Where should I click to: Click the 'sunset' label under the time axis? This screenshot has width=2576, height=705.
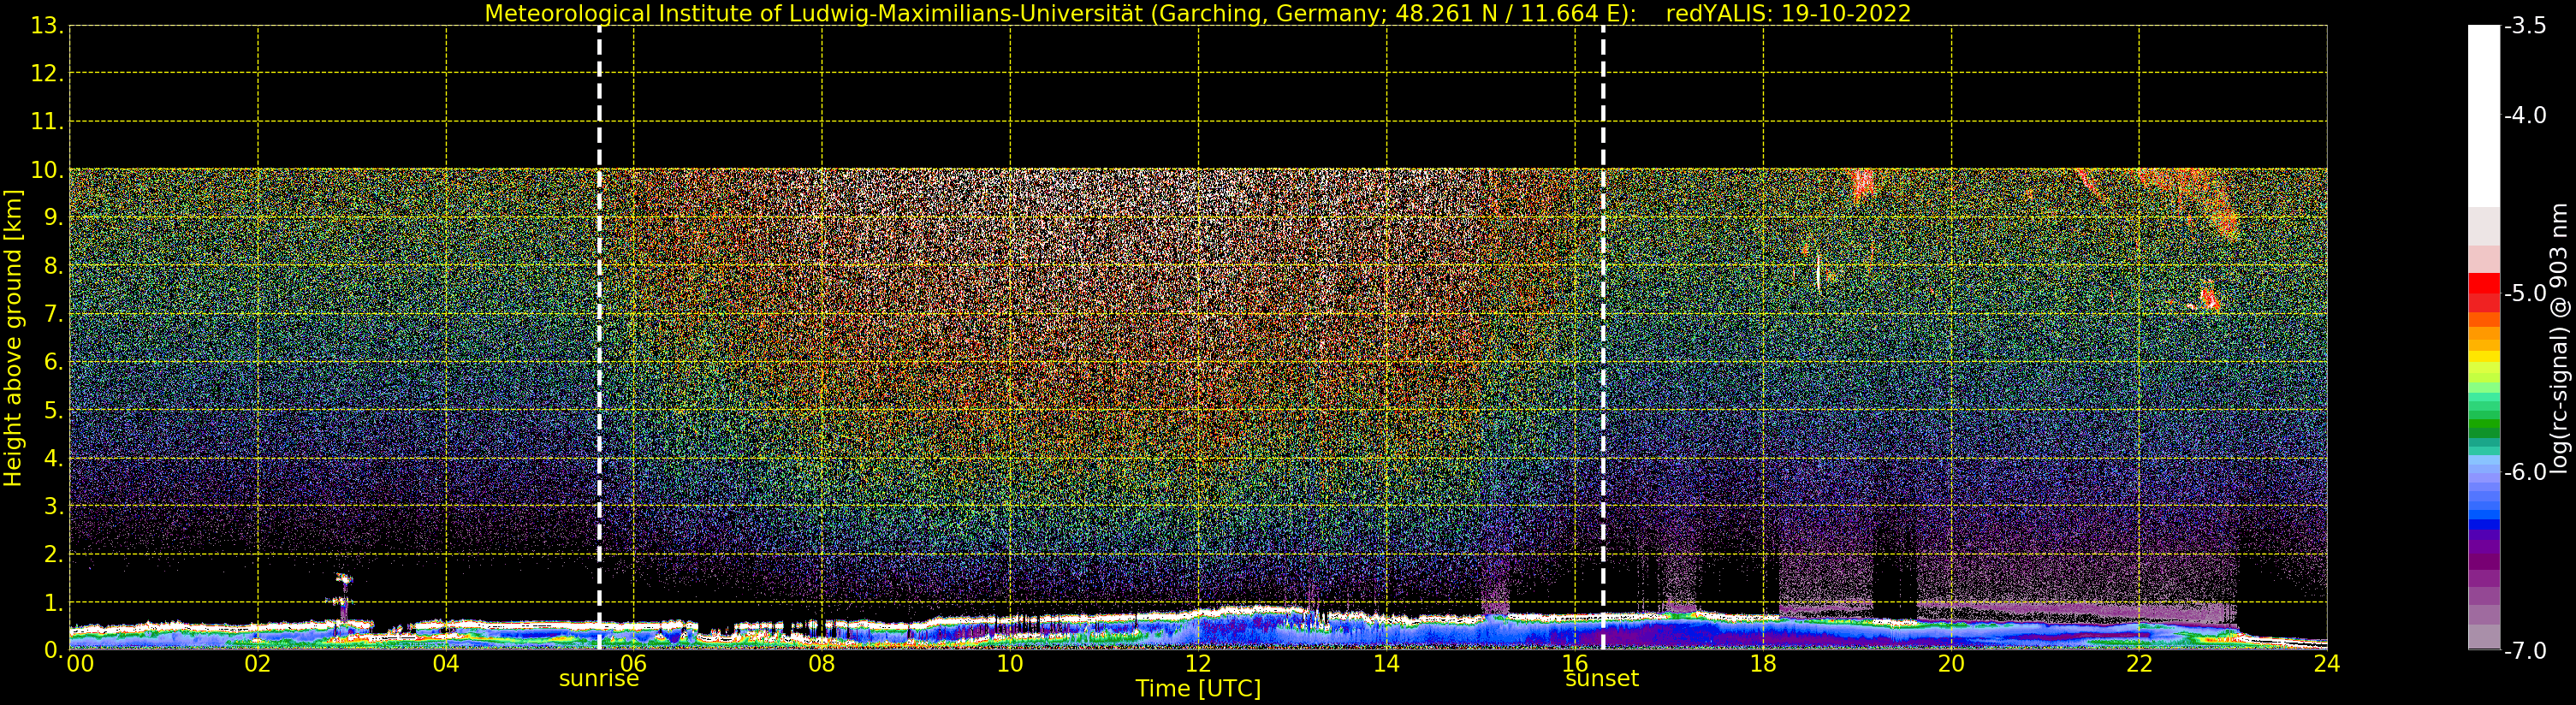(1601, 679)
